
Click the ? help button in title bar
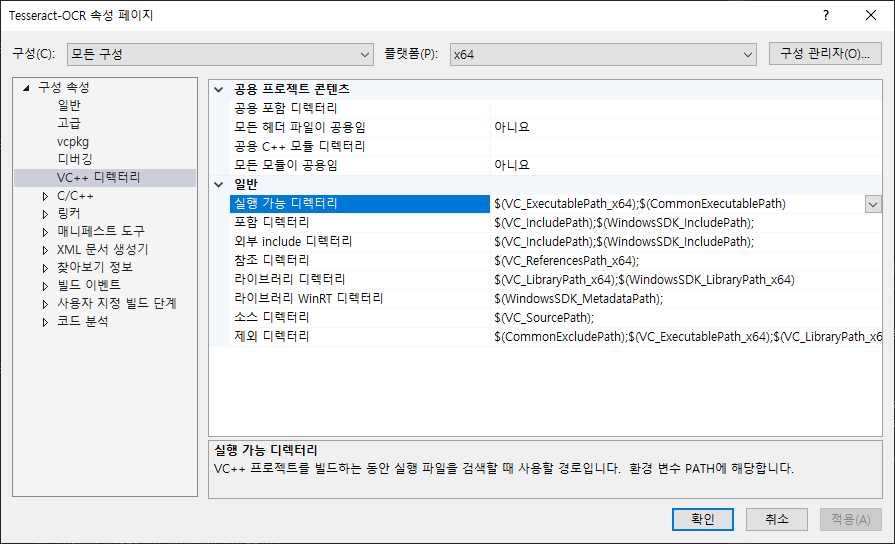click(825, 15)
